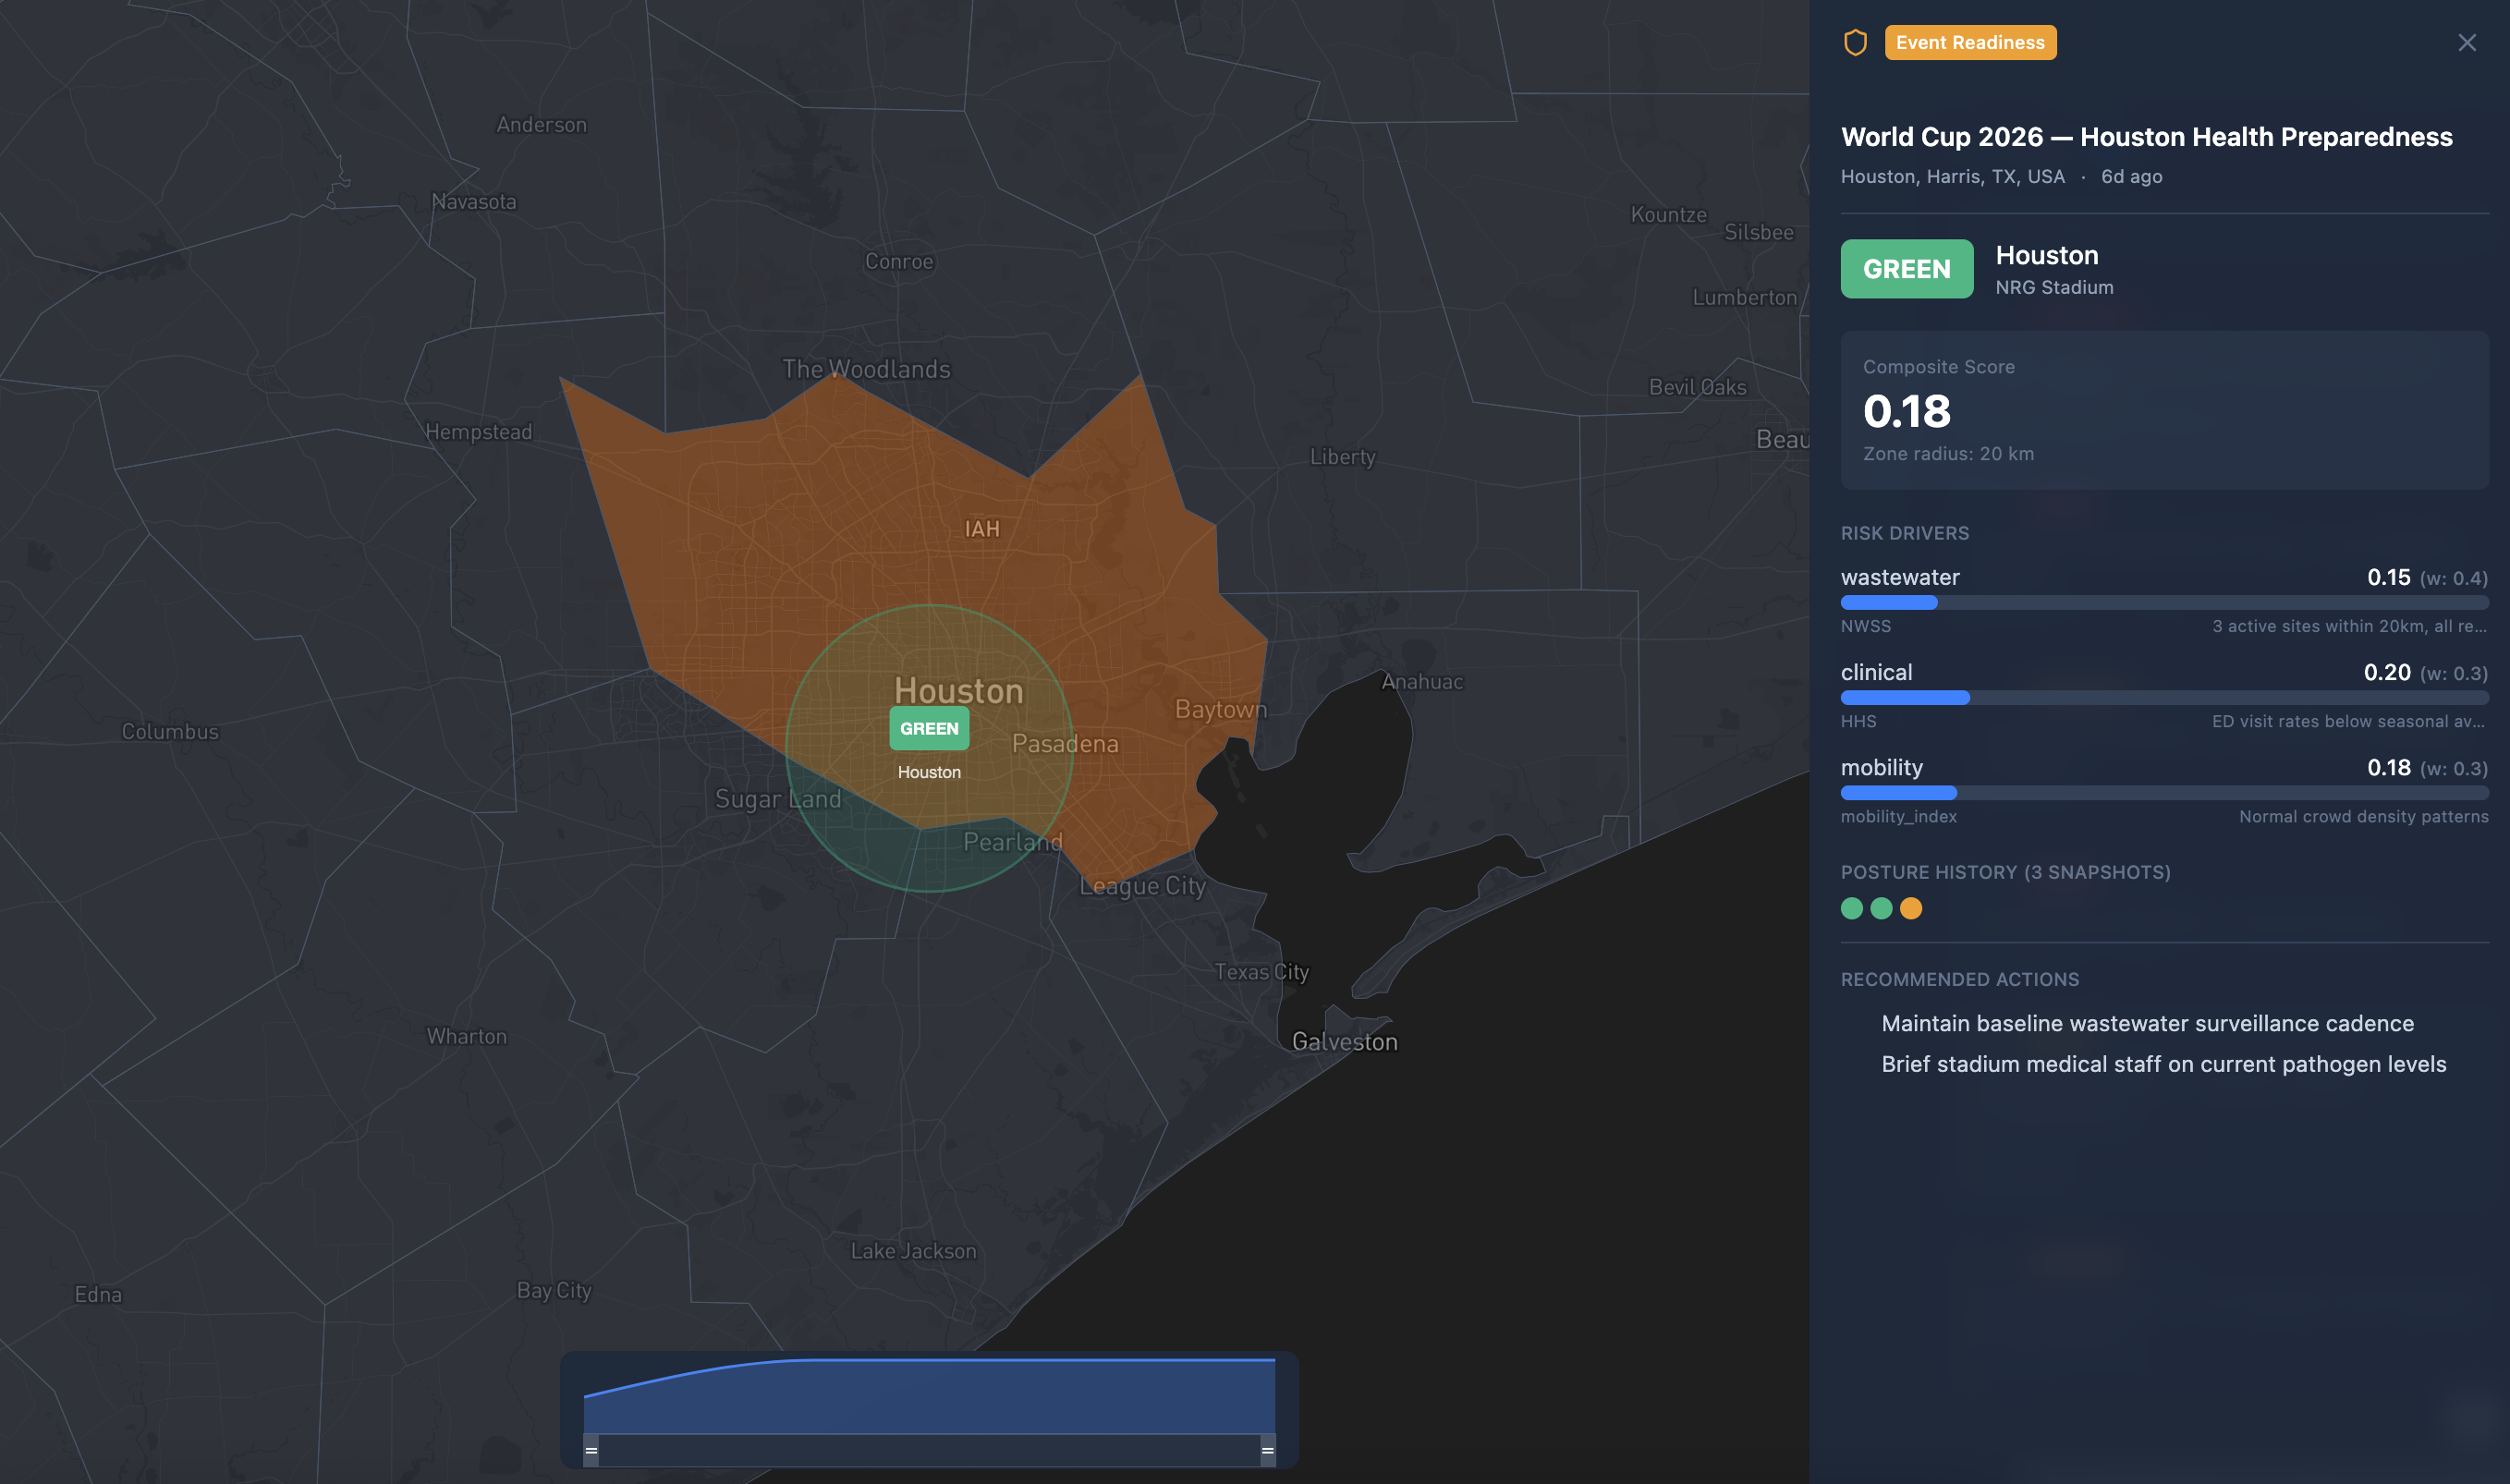This screenshot has height=1484, width=2510.
Task: Collapse the RISK DRIVERS section
Action: click(x=1904, y=533)
